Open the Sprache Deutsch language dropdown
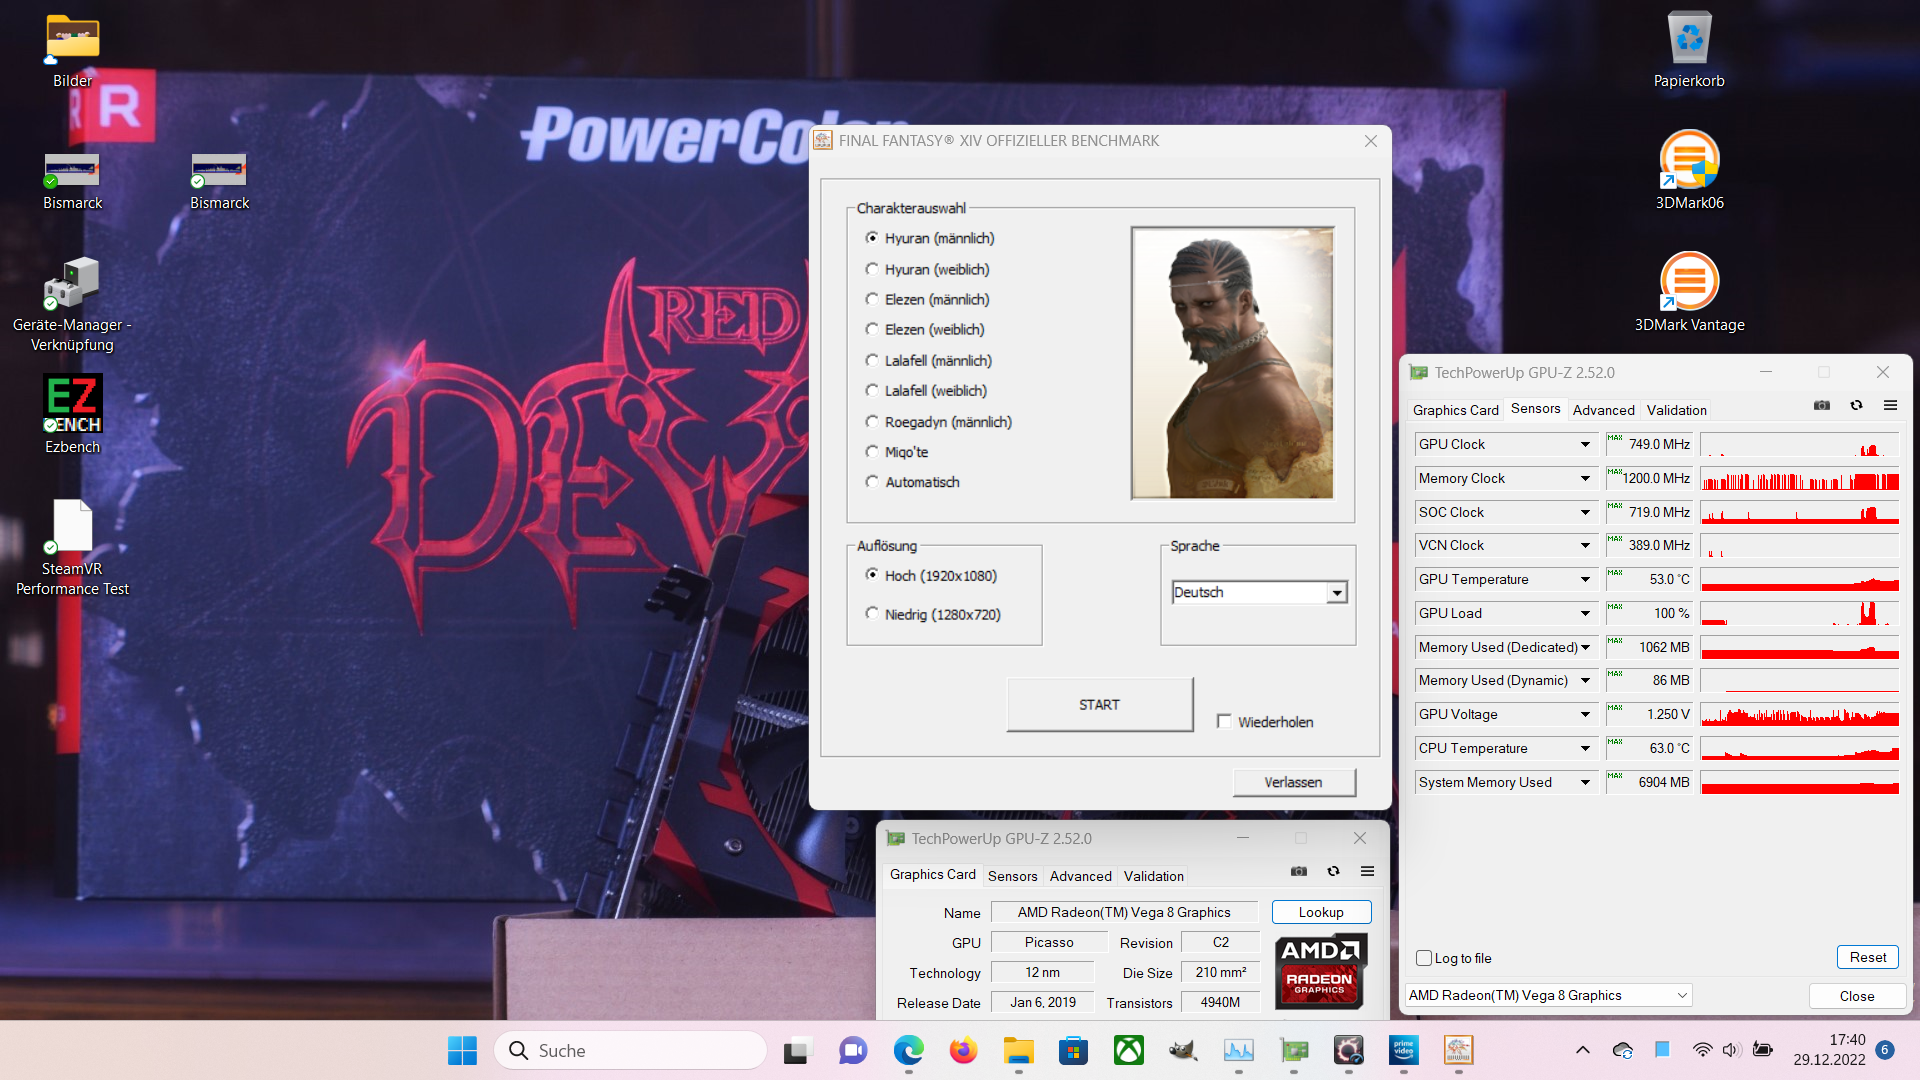 coord(1337,593)
